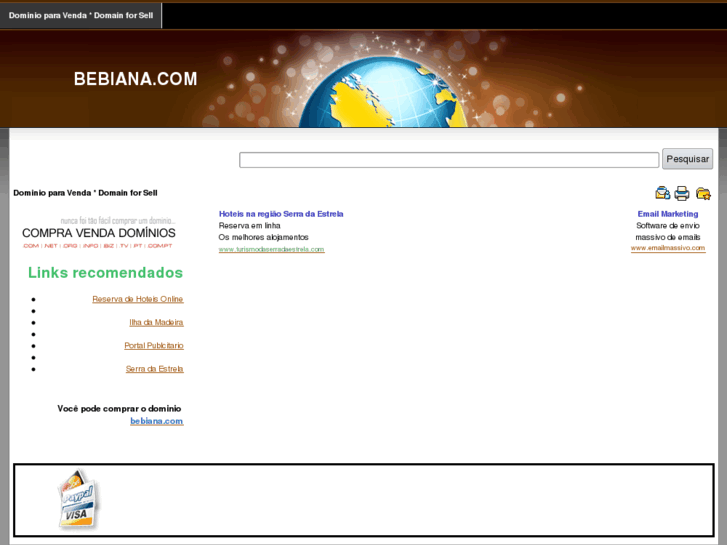Click 'Os melhores alojamentos' ad text
Screen dimensions: 727x545
point(263,237)
